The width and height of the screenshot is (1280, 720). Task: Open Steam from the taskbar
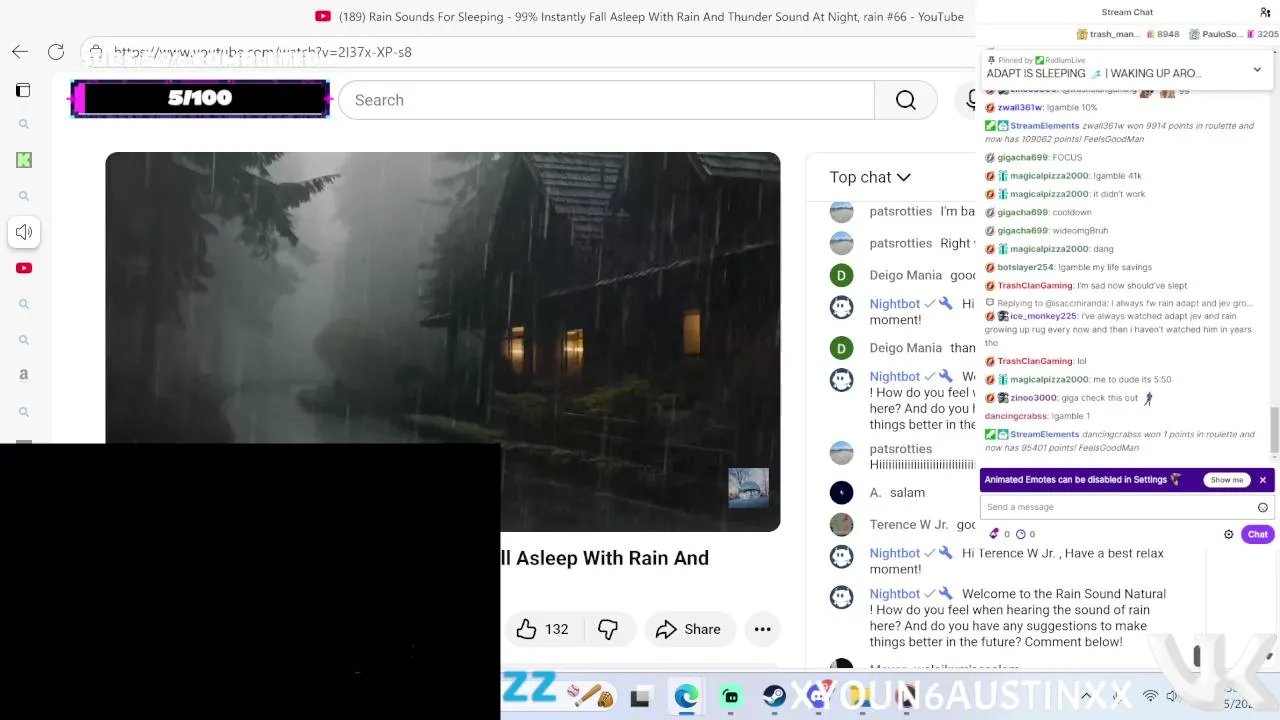775,697
